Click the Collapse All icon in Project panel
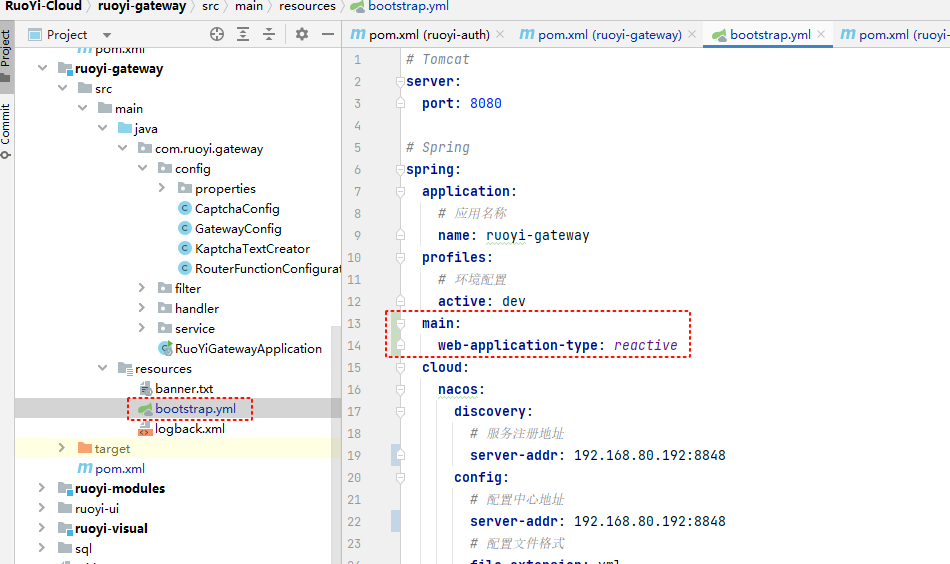Viewport: 950px width, 564px height. pyautogui.click(x=269, y=34)
